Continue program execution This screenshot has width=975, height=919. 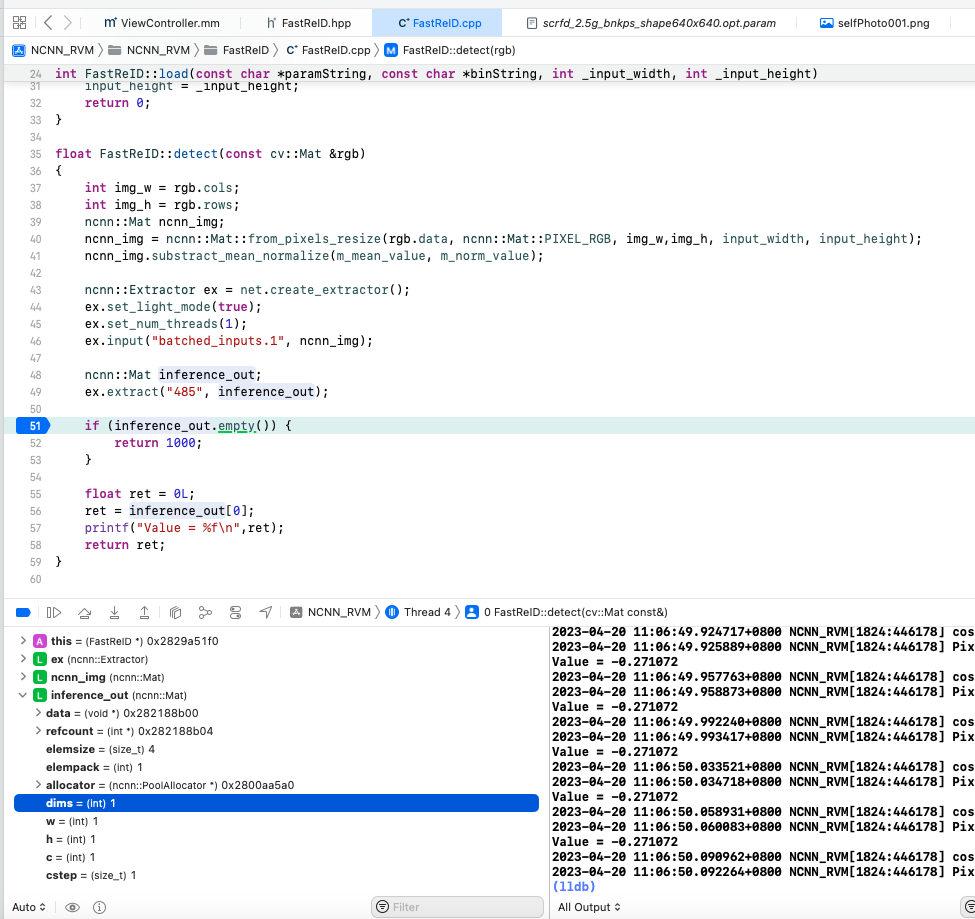(54, 612)
